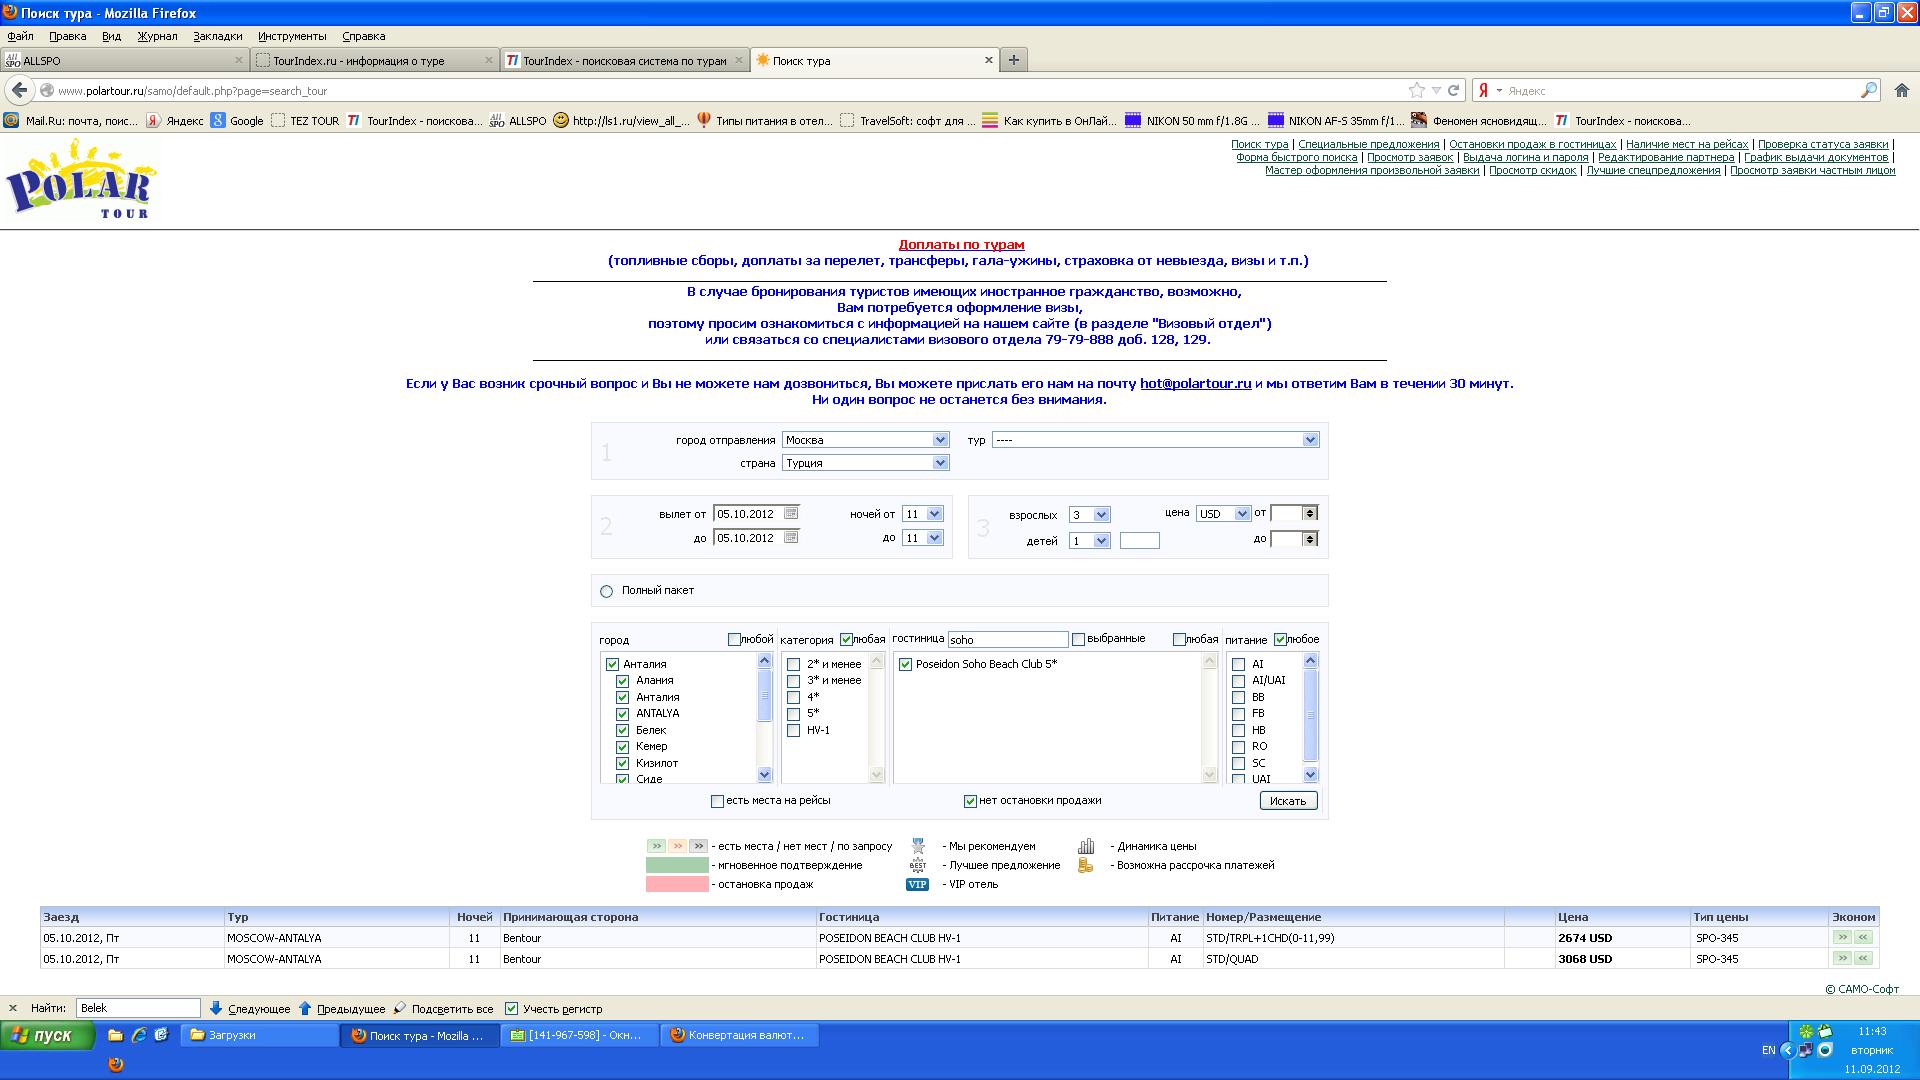Uncheck the 'Белек' city checkbox

click(622, 730)
